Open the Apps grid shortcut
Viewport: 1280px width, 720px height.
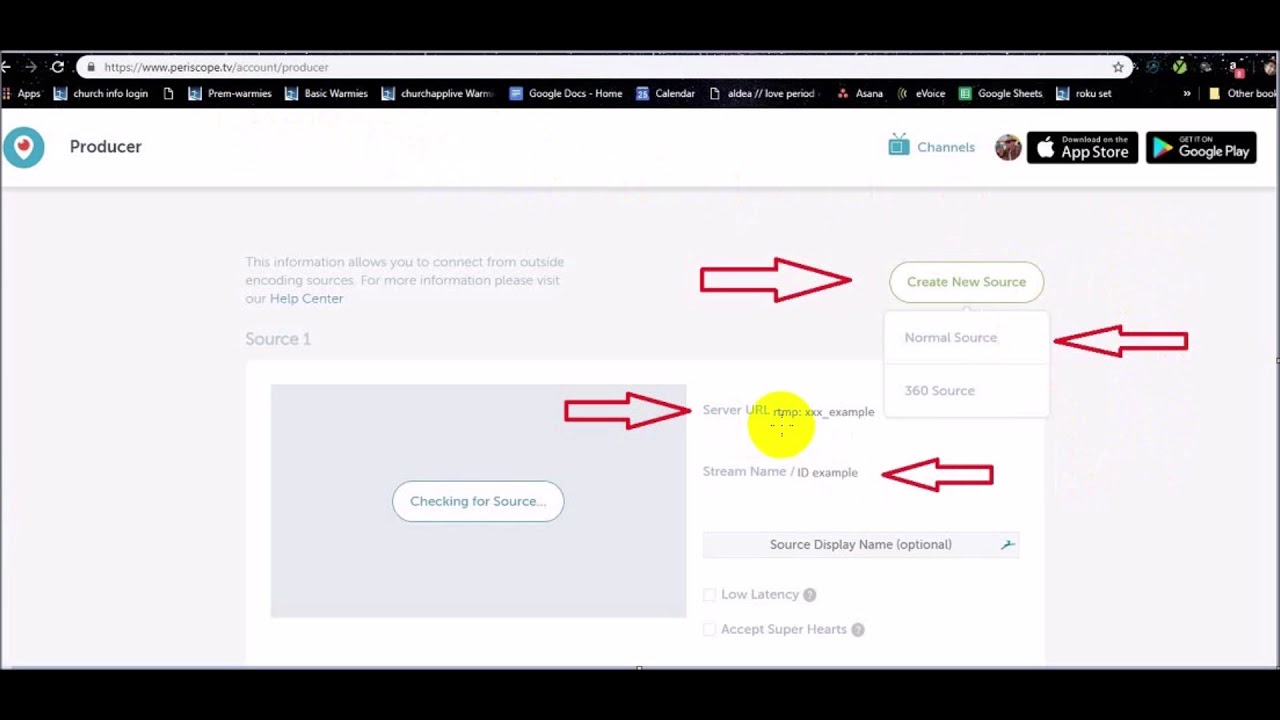point(21,94)
